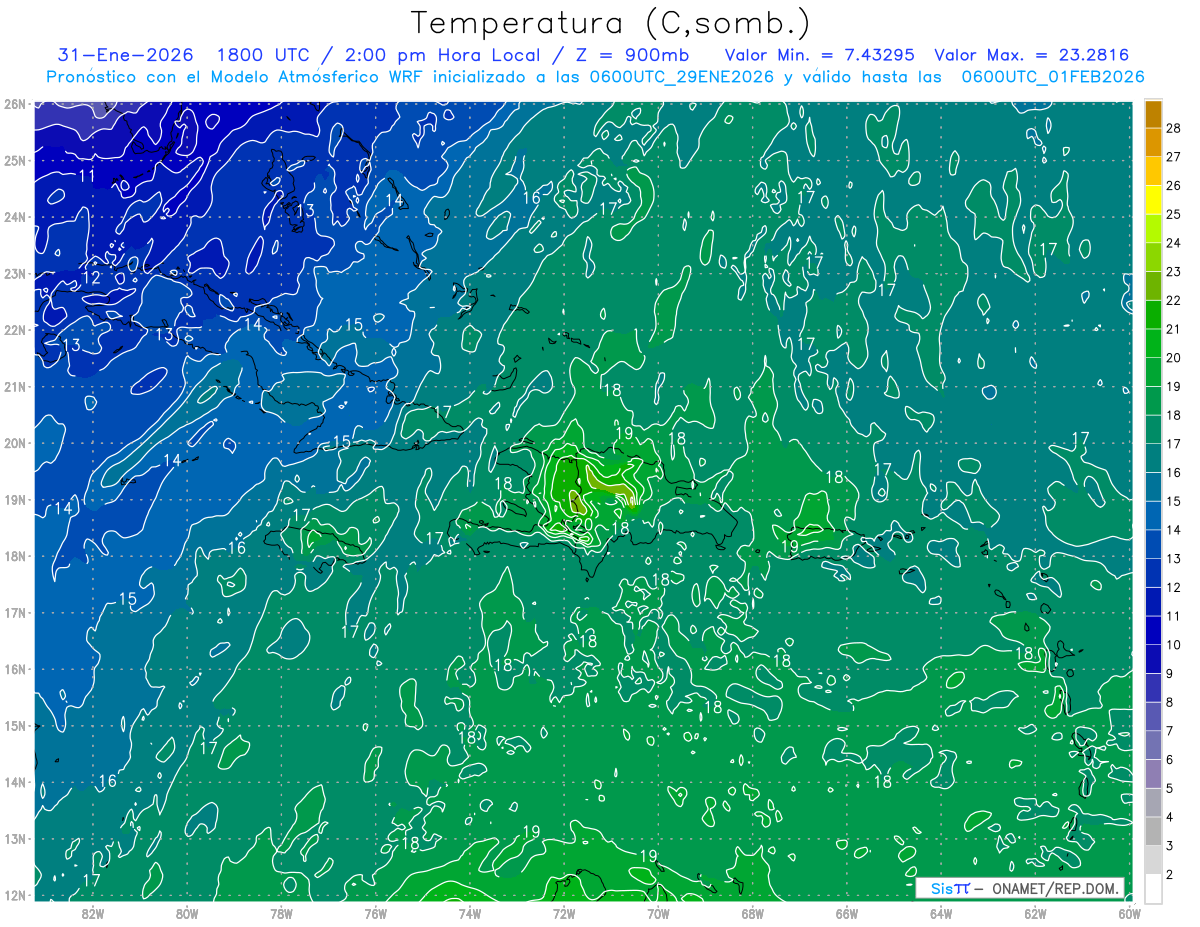The height and width of the screenshot is (927, 1200).
Task: Click the valid-until time "0600UTC_01FEB2026"
Action: point(1053,77)
